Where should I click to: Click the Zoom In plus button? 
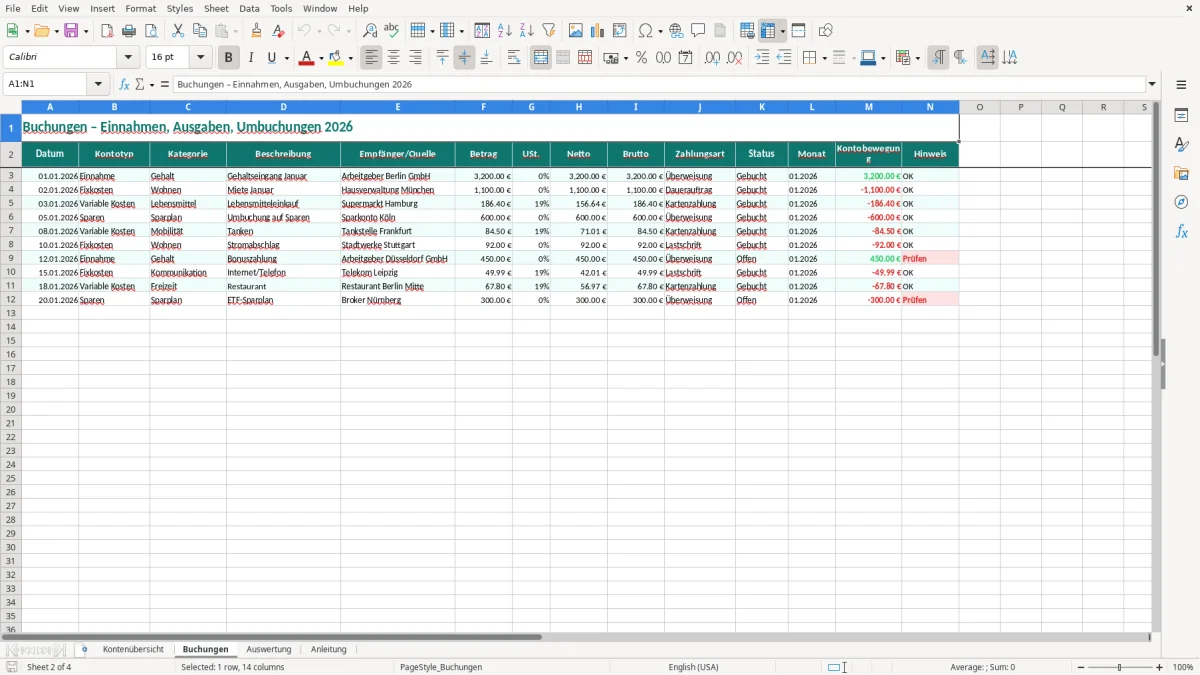[1160, 667]
